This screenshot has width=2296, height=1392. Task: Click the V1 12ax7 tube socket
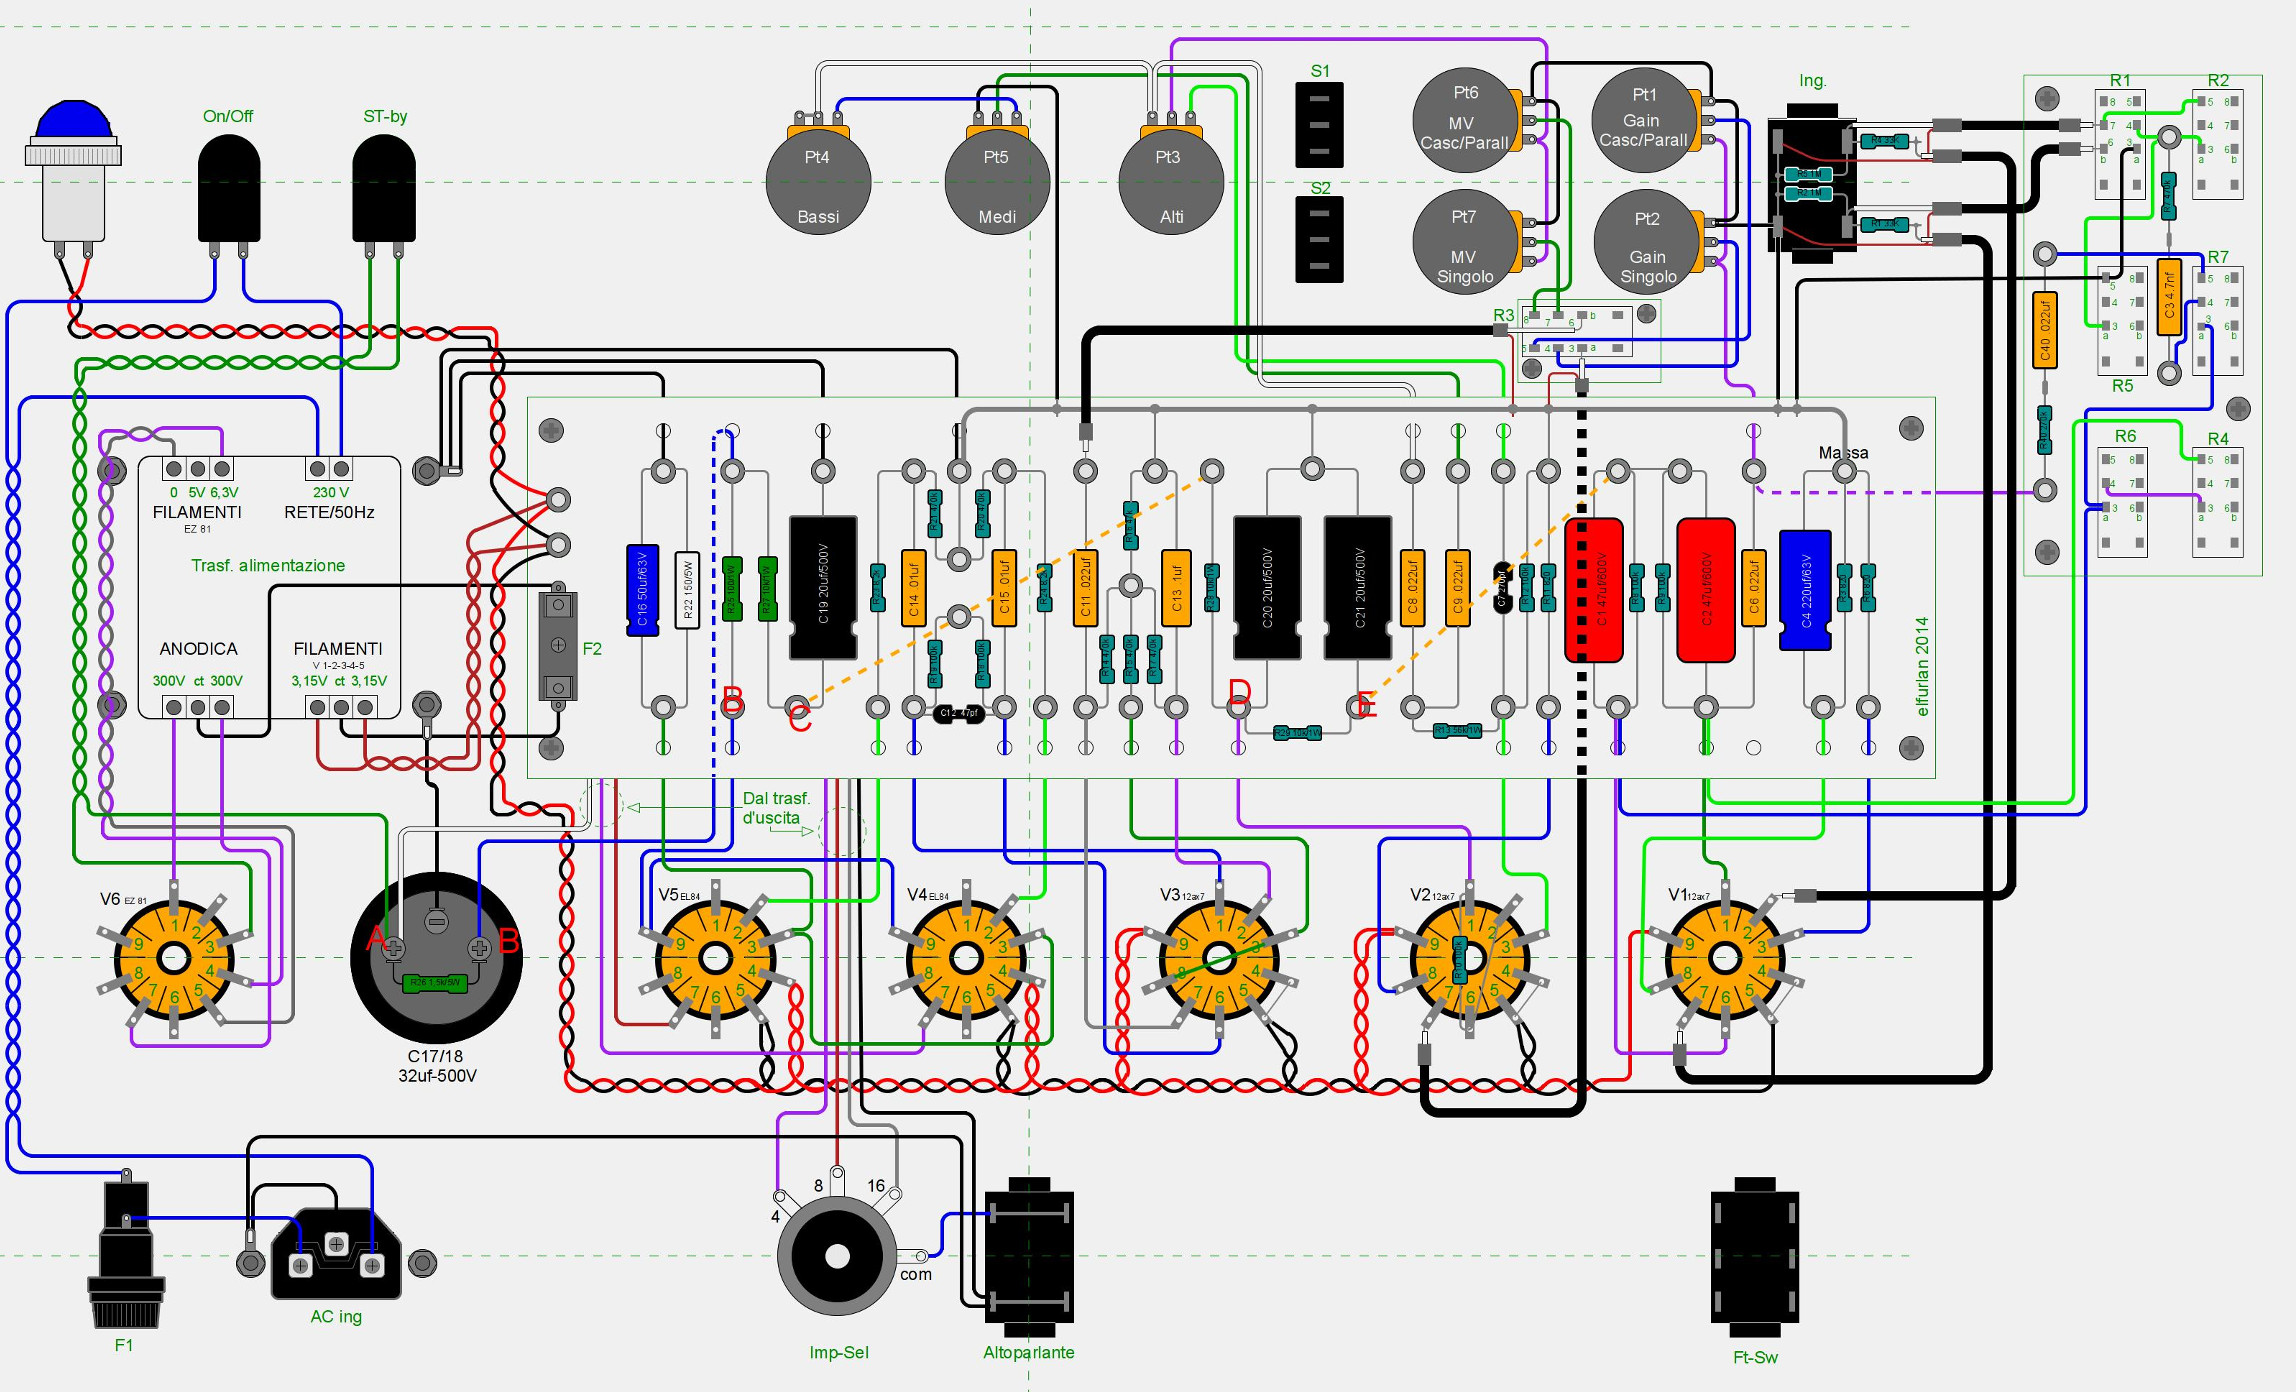(x=1725, y=958)
